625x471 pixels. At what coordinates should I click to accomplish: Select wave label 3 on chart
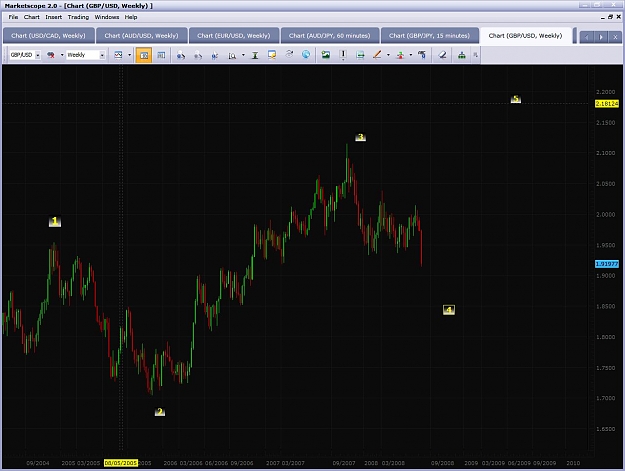(360, 137)
